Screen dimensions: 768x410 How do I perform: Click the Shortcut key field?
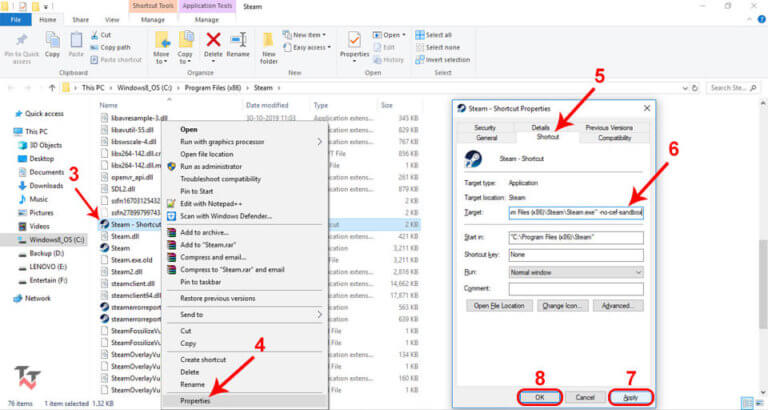point(576,255)
